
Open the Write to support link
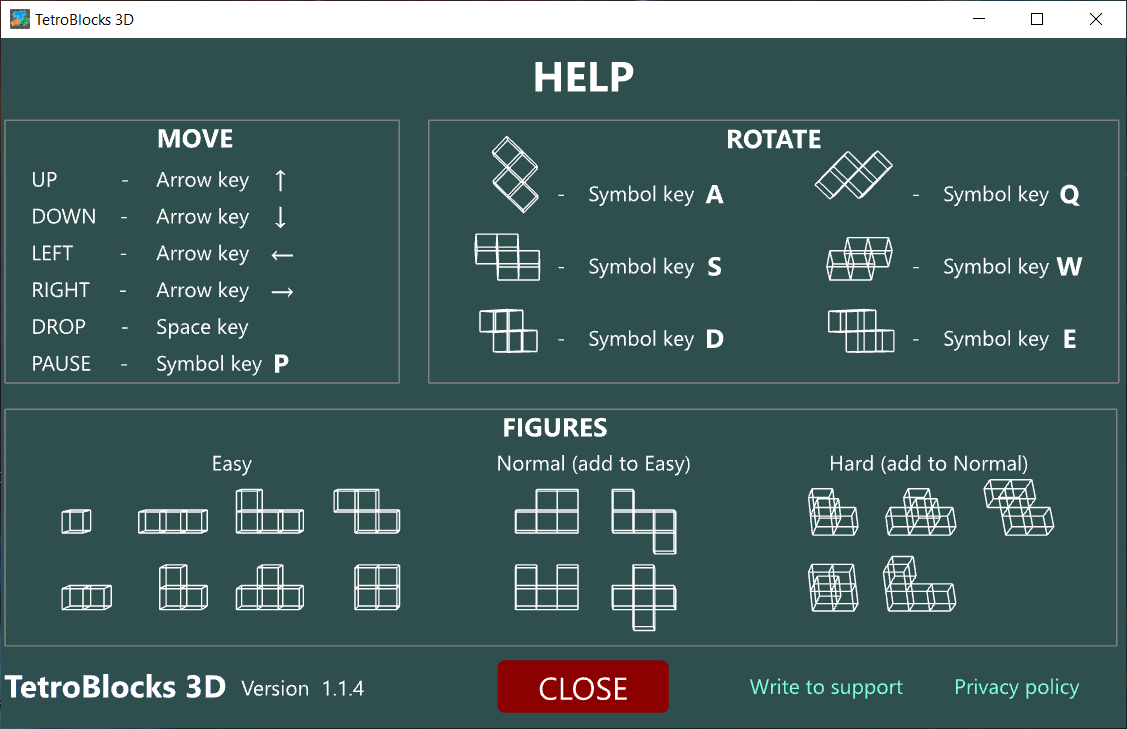(x=826, y=687)
